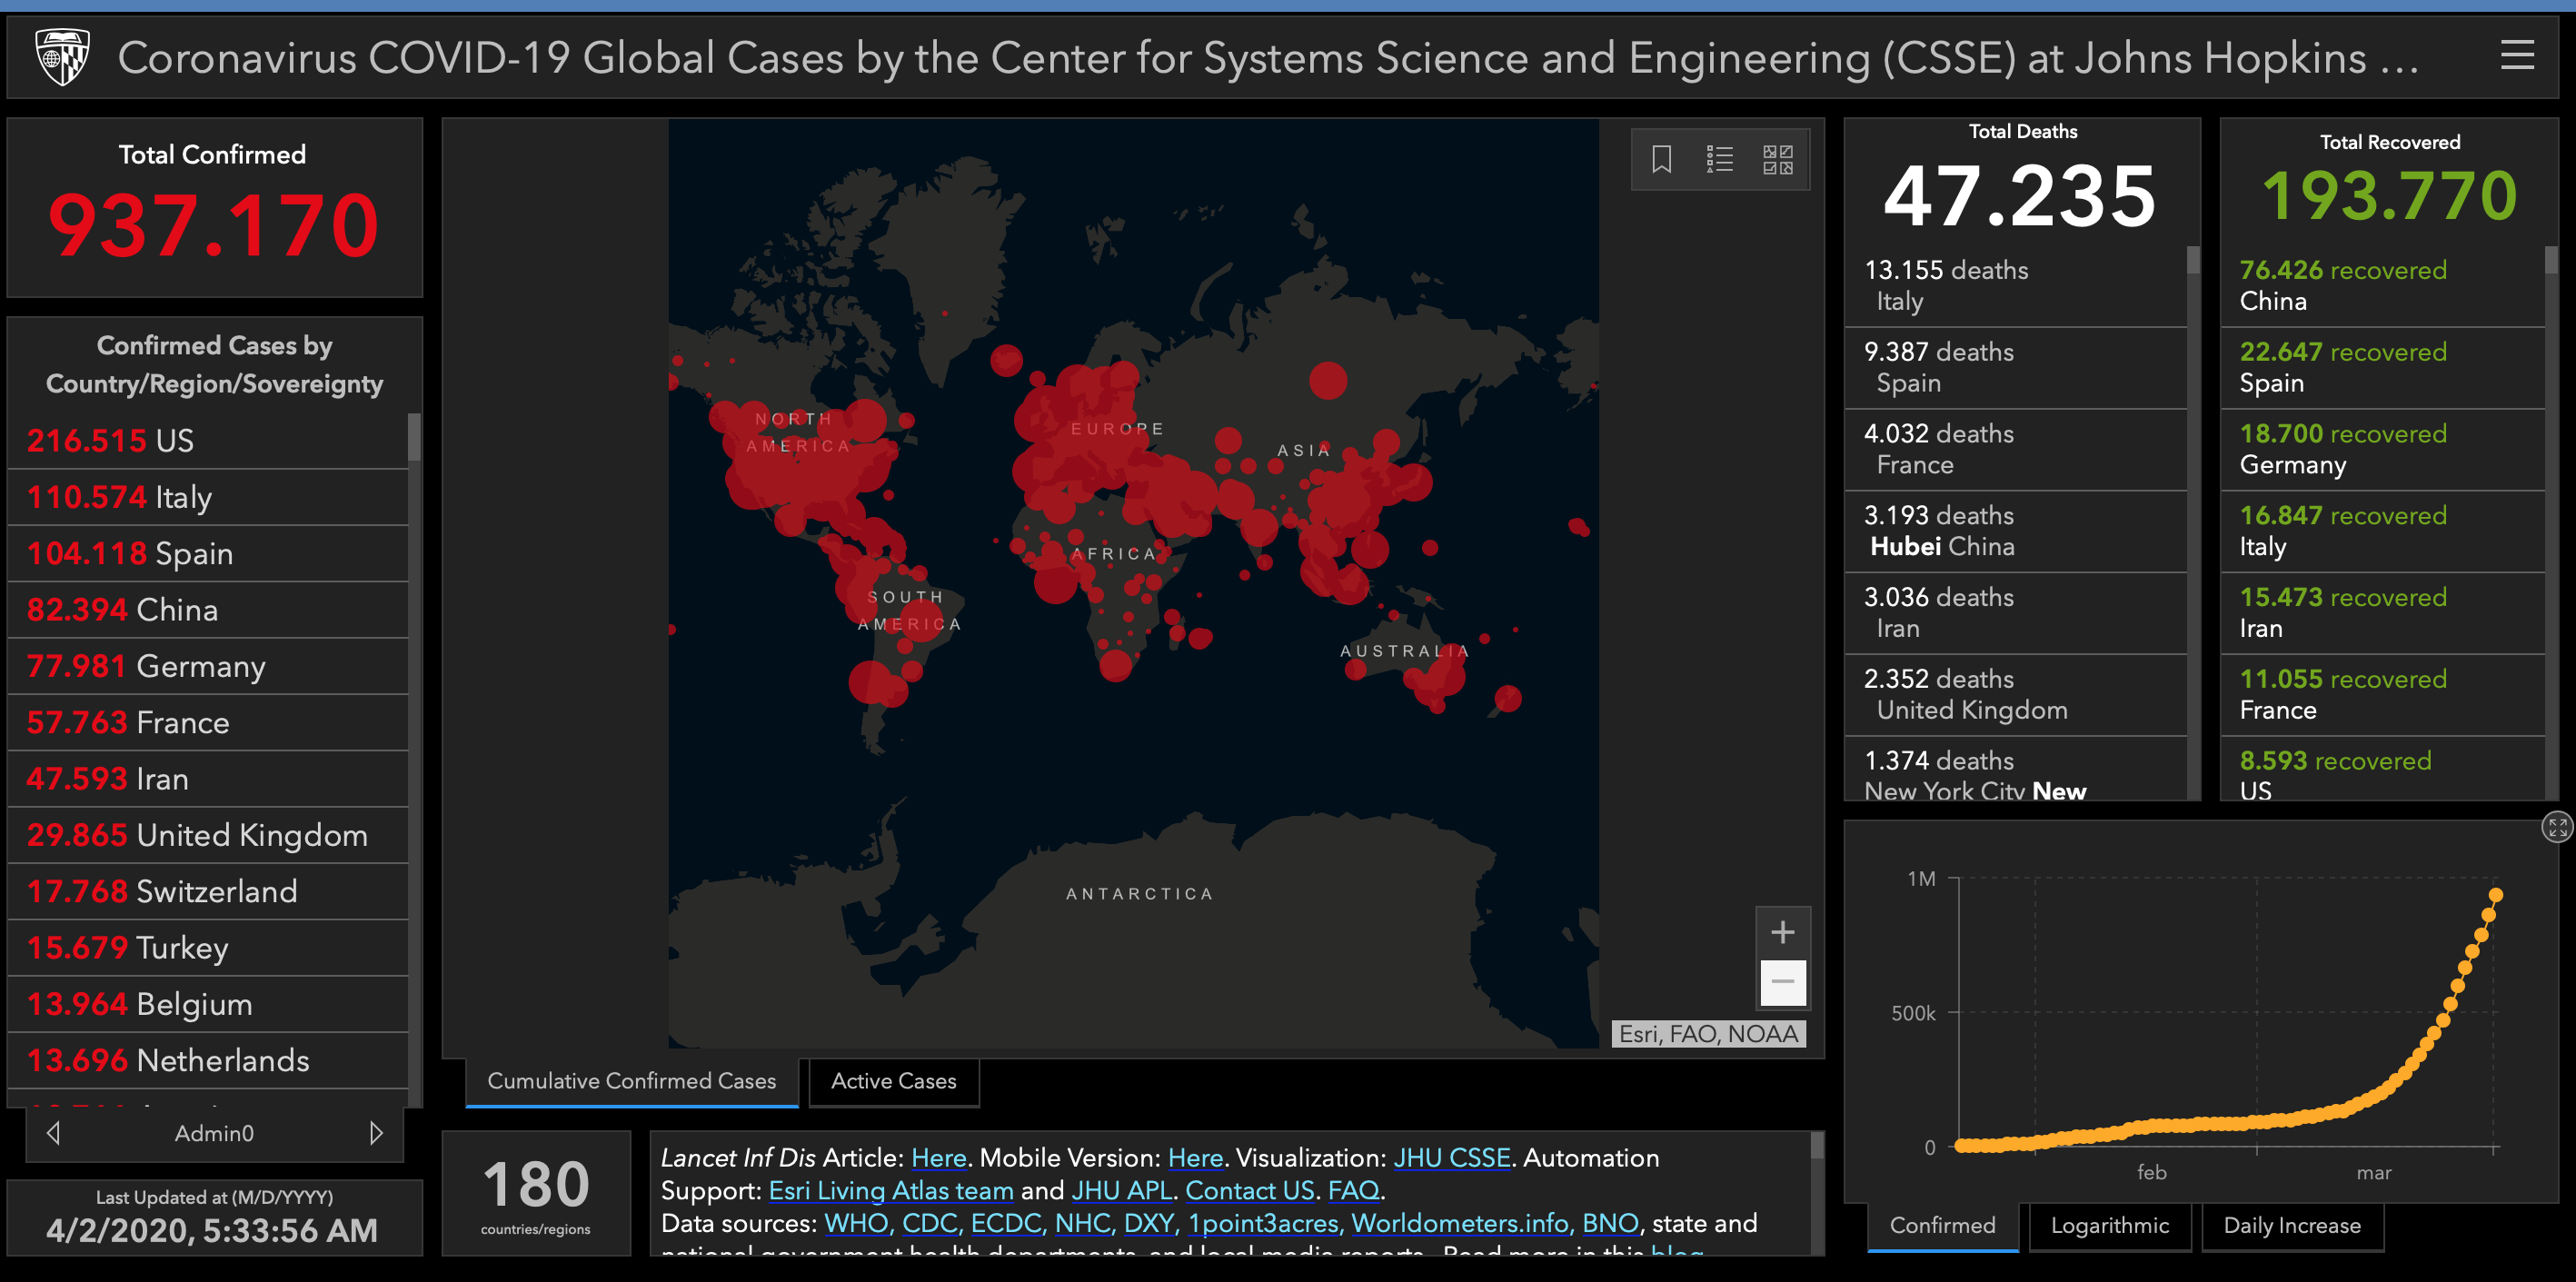Expand the chart panel to full screen

click(2557, 827)
